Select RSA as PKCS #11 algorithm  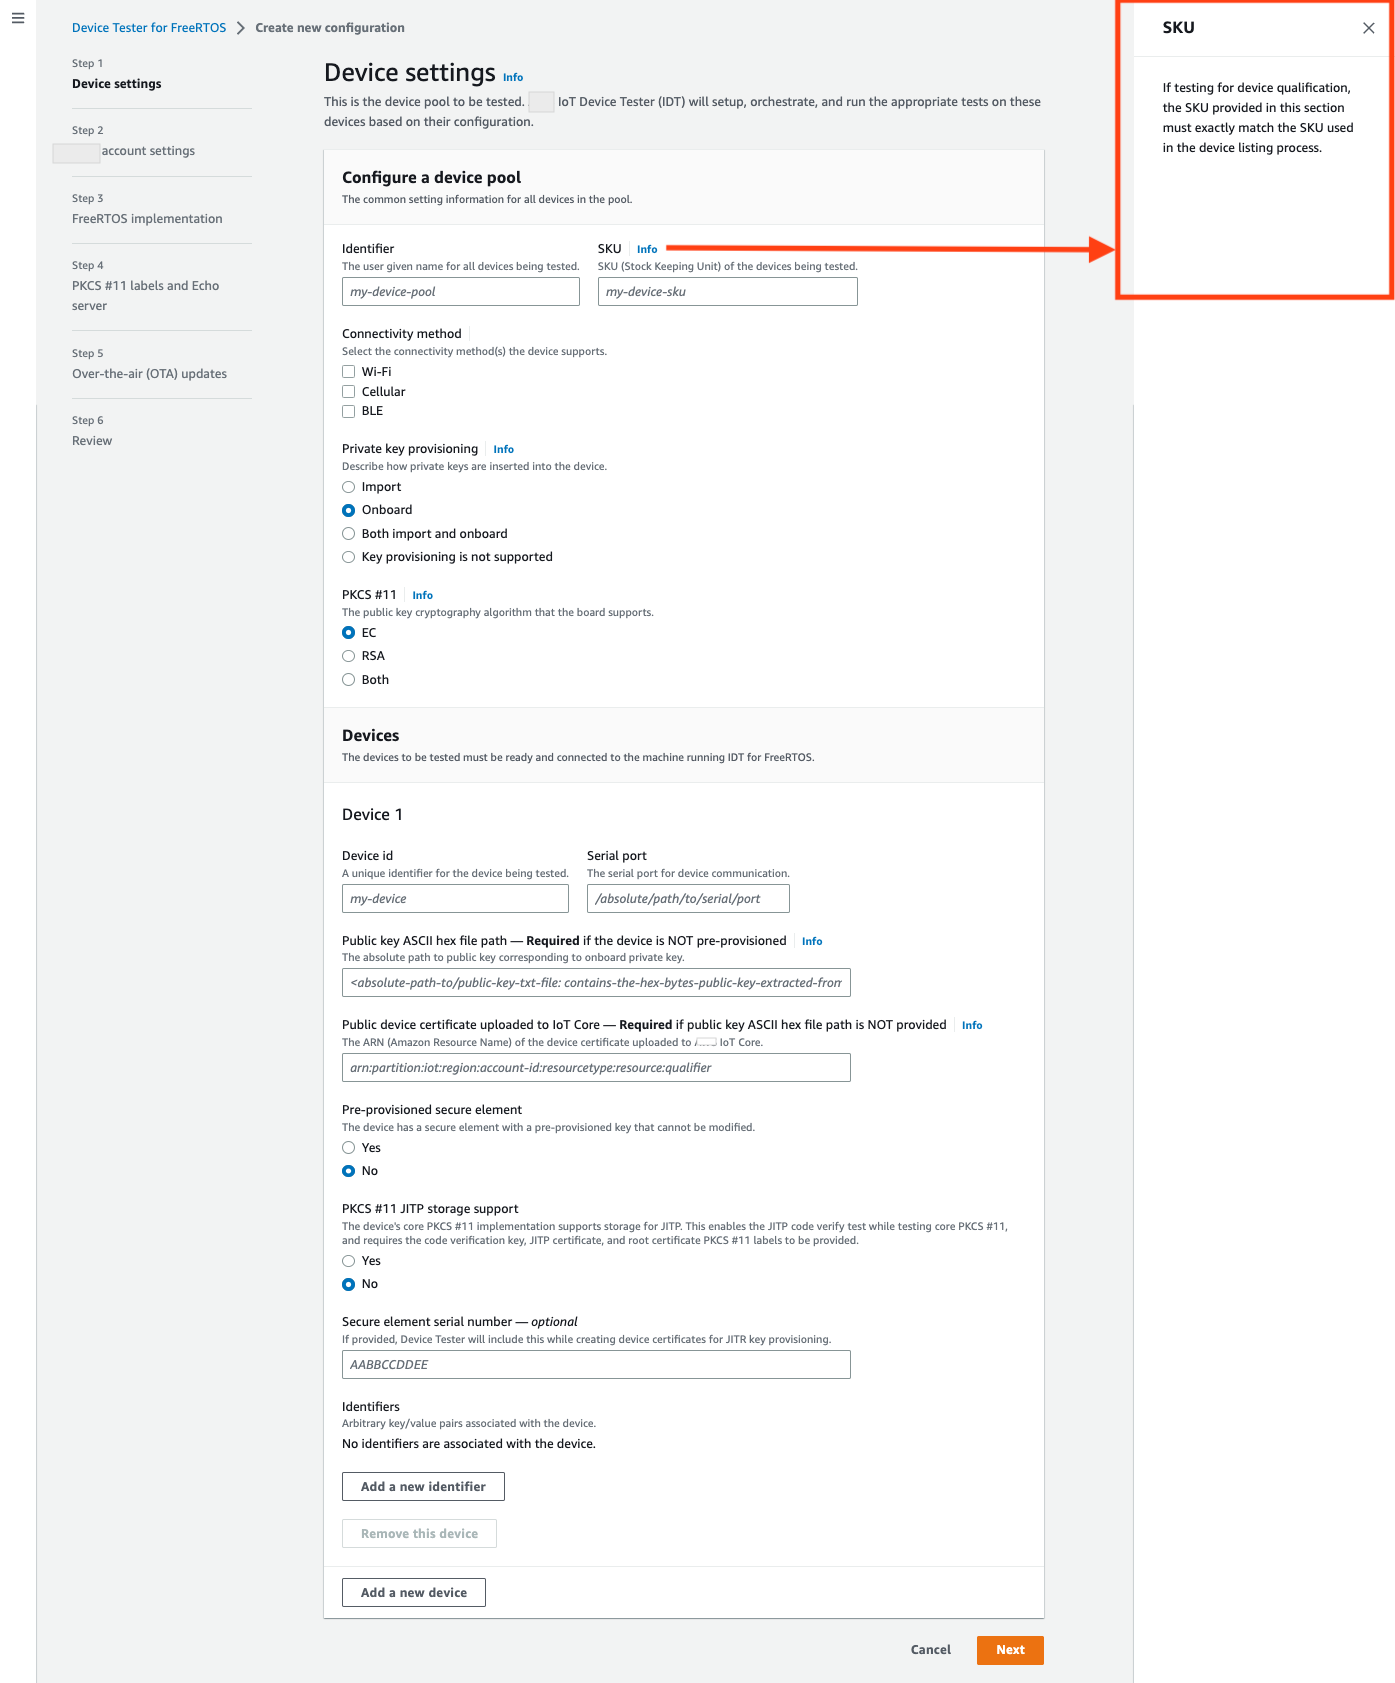[x=349, y=656]
